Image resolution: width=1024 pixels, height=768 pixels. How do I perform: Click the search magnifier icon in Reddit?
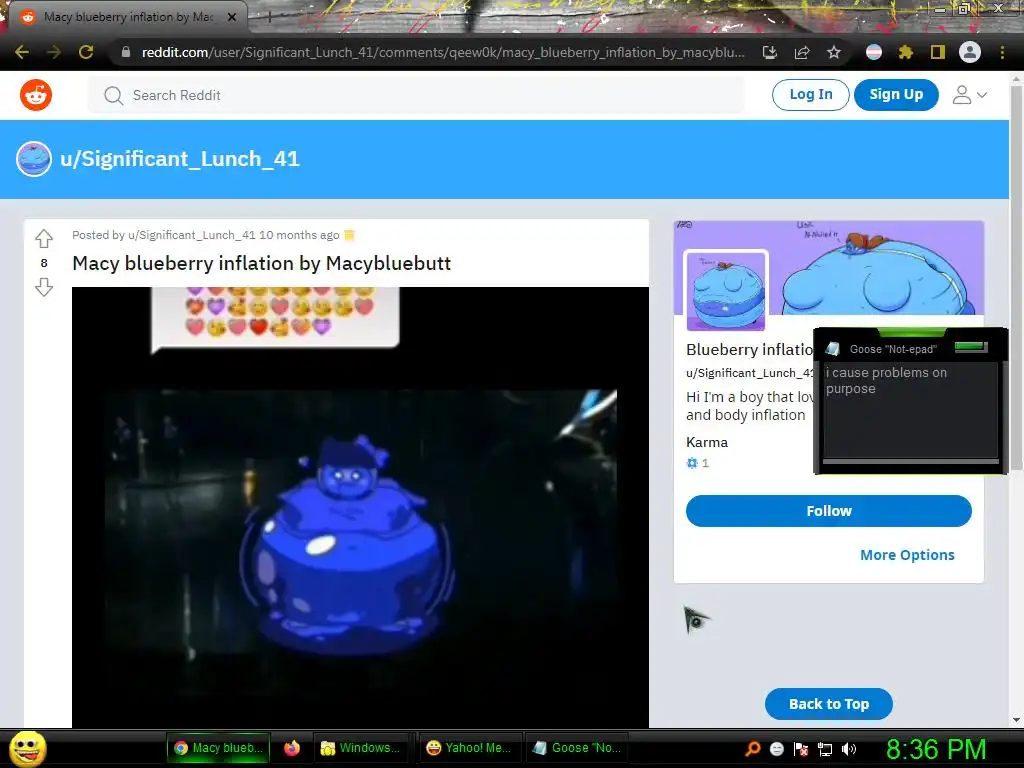click(x=114, y=95)
